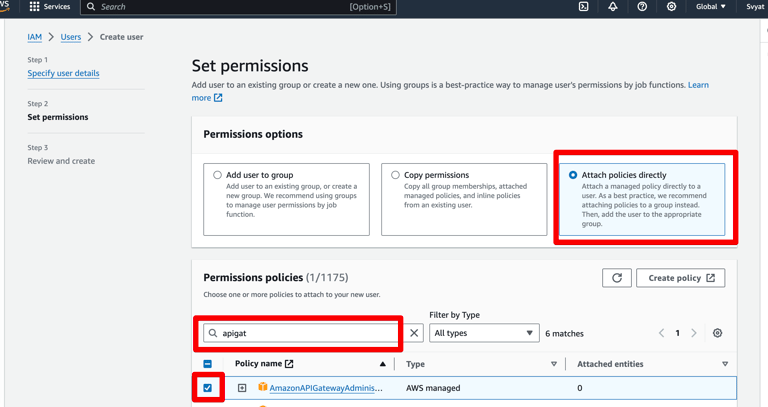
Task: Open the policy table preferences gear icon
Action: pos(717,333)
